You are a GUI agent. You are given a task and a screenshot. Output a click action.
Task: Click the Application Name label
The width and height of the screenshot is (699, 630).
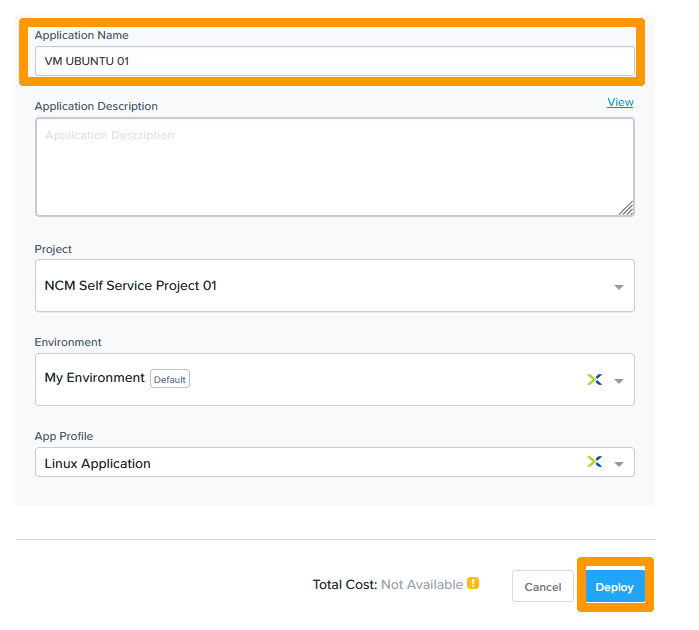click(82, 35)
